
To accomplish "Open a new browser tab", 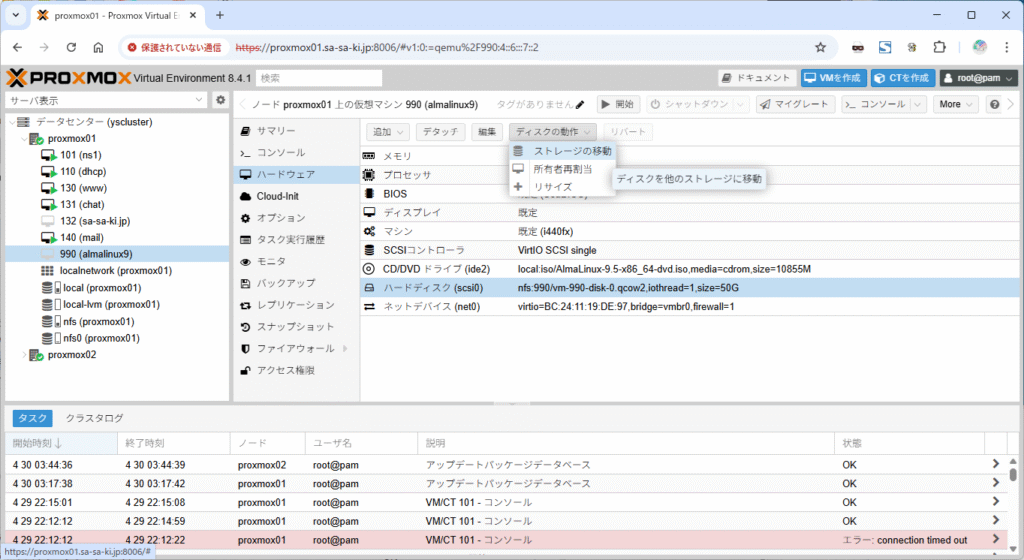I will pos(219,15).
